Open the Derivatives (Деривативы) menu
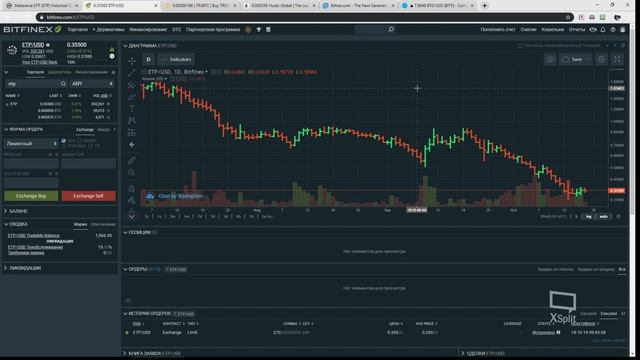The image size is (640, 360). coord(110,29)
